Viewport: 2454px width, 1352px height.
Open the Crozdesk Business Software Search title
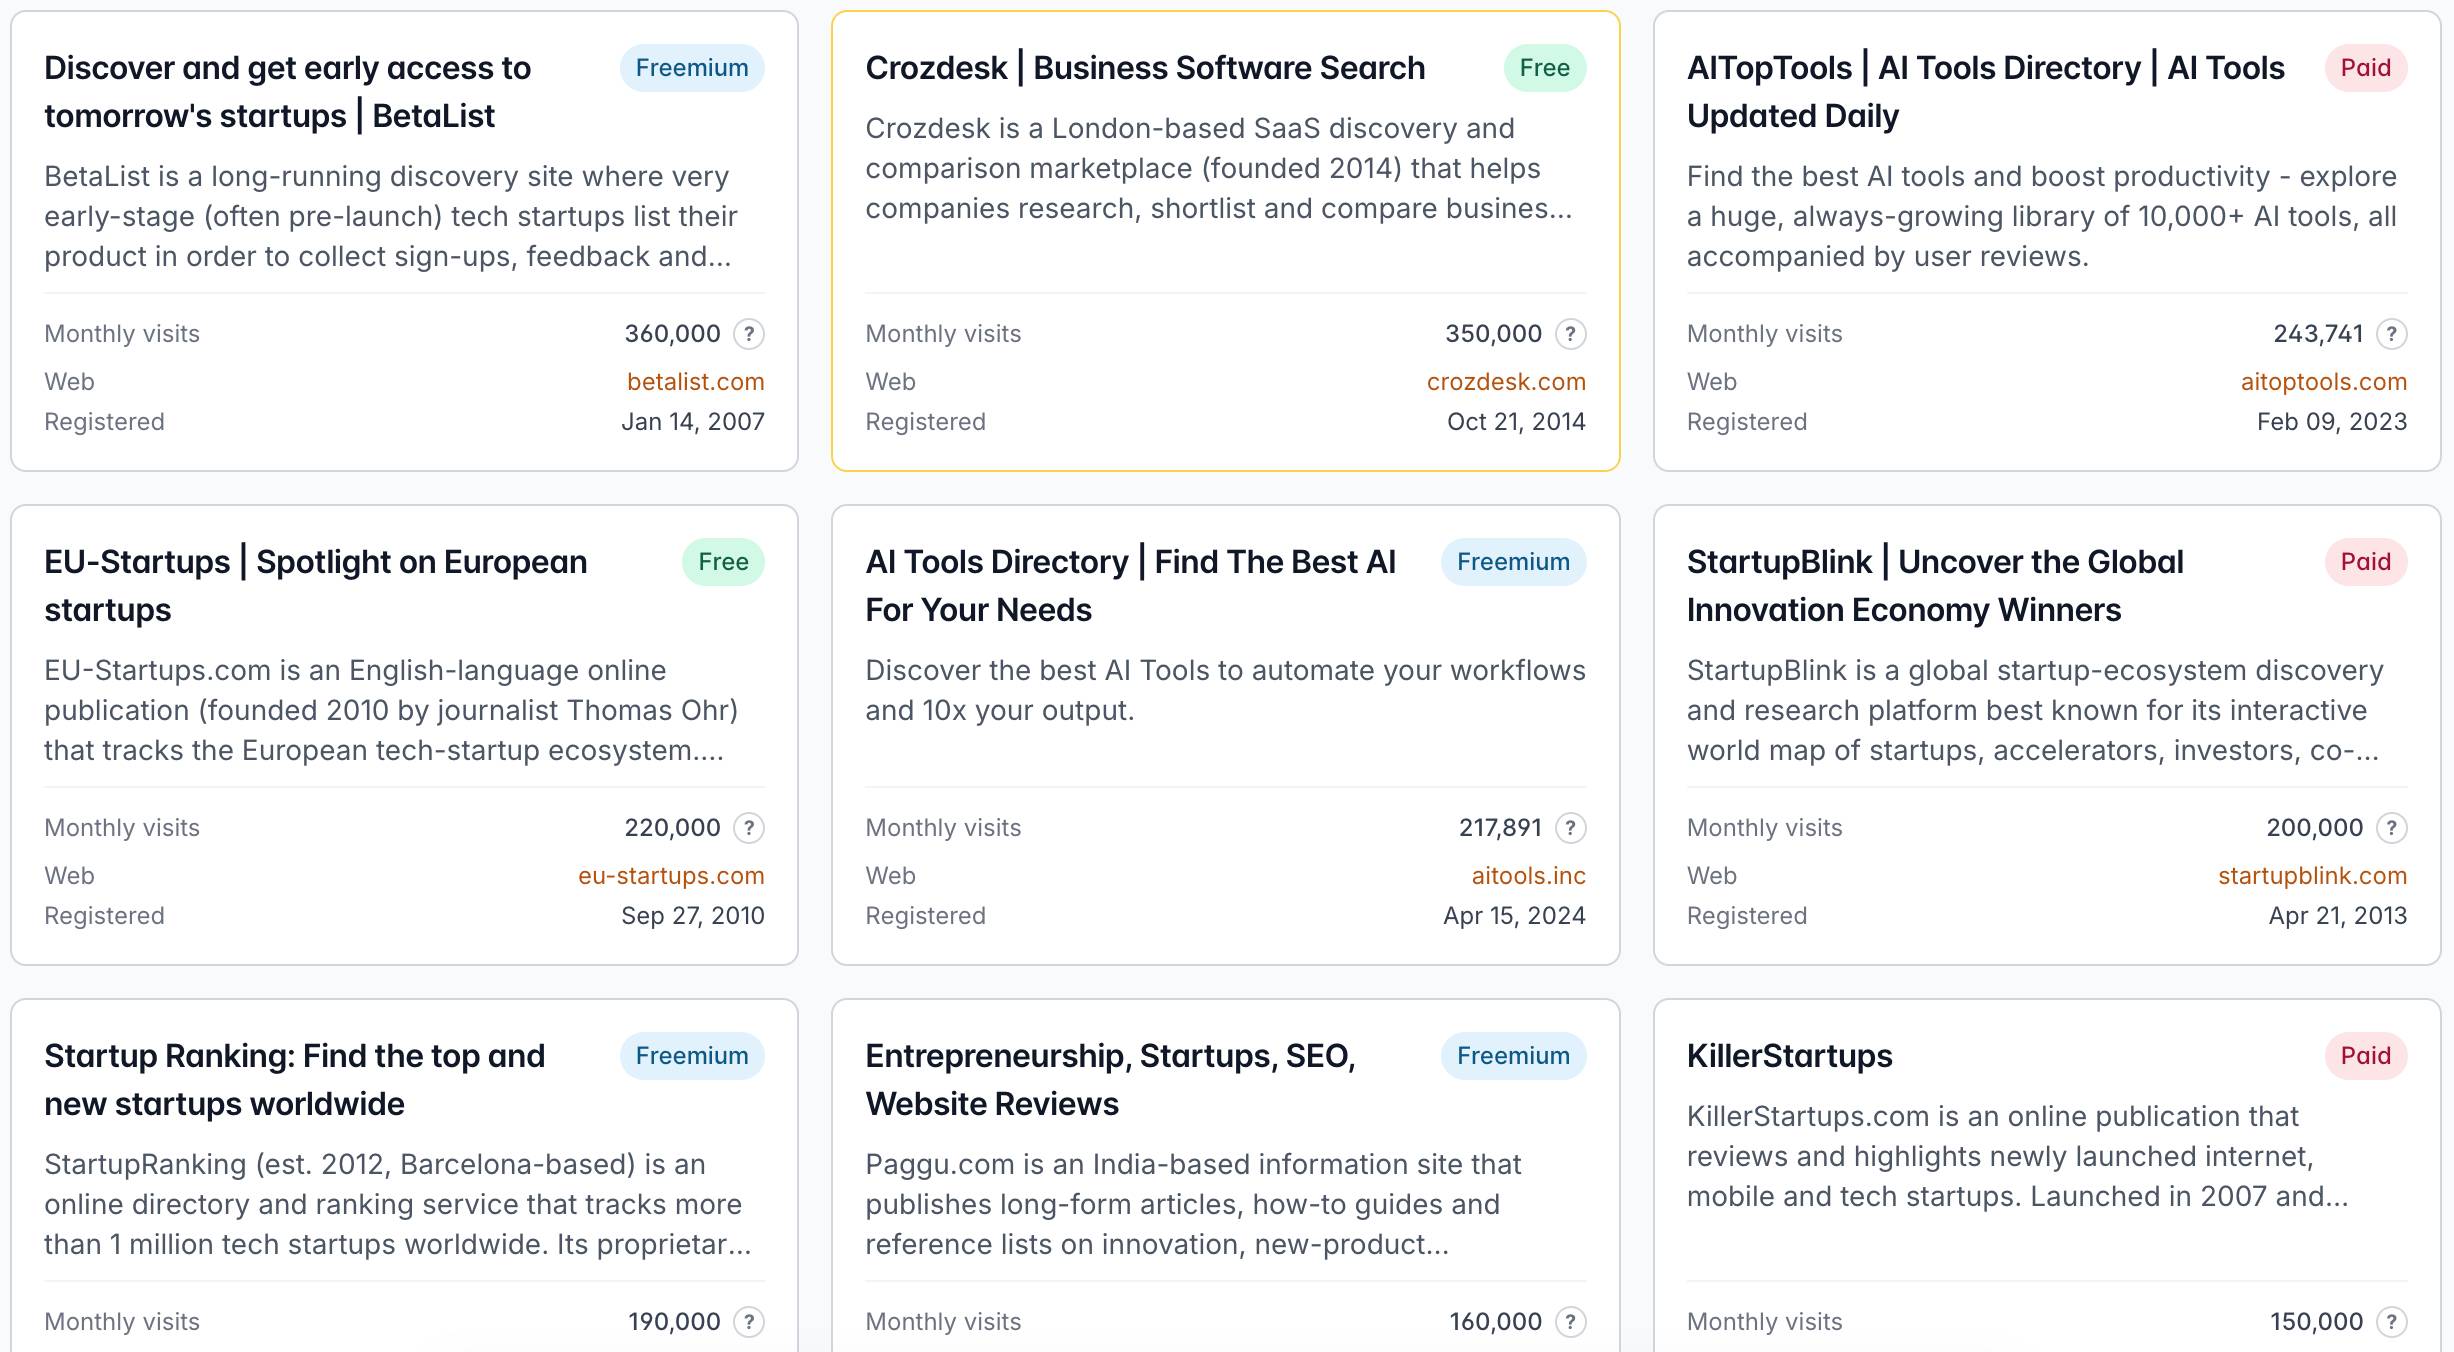(x=1145, y=68)
